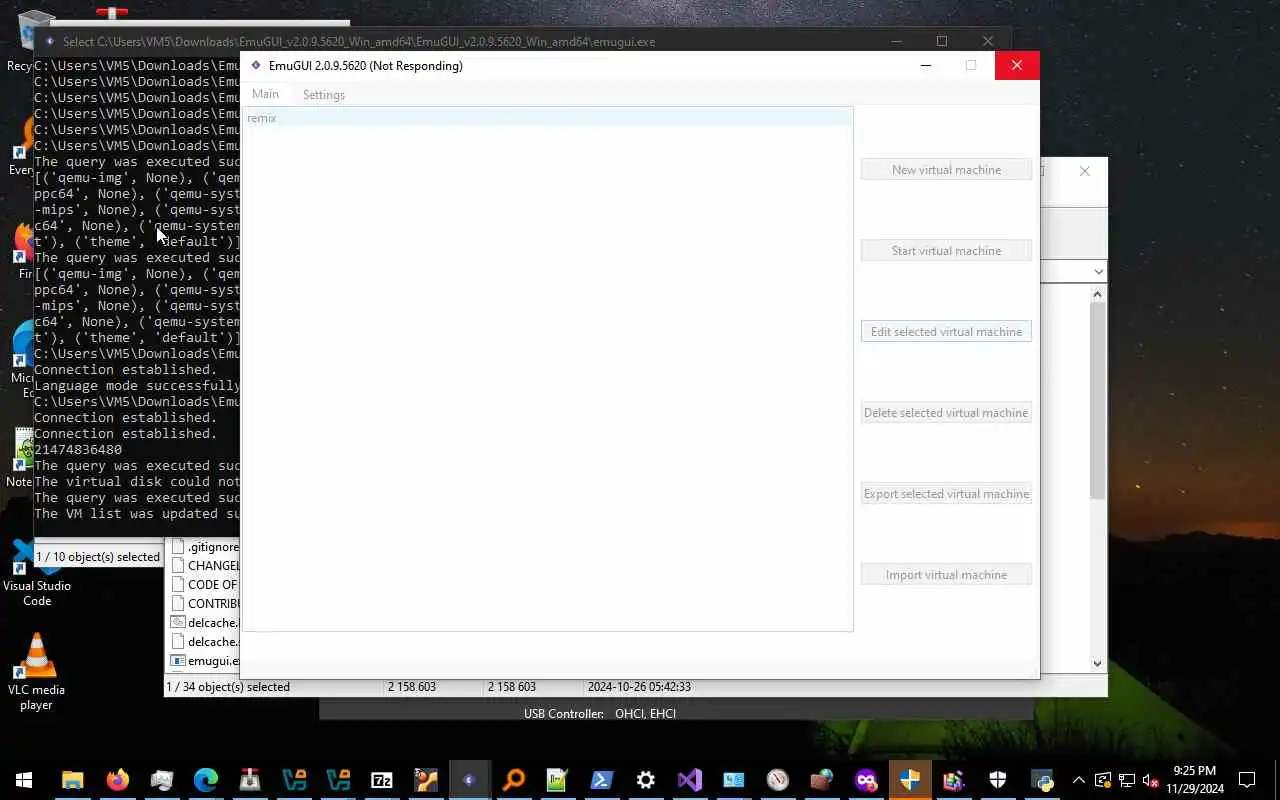Show hidden system tray icons

click(x=1079, y=780)
